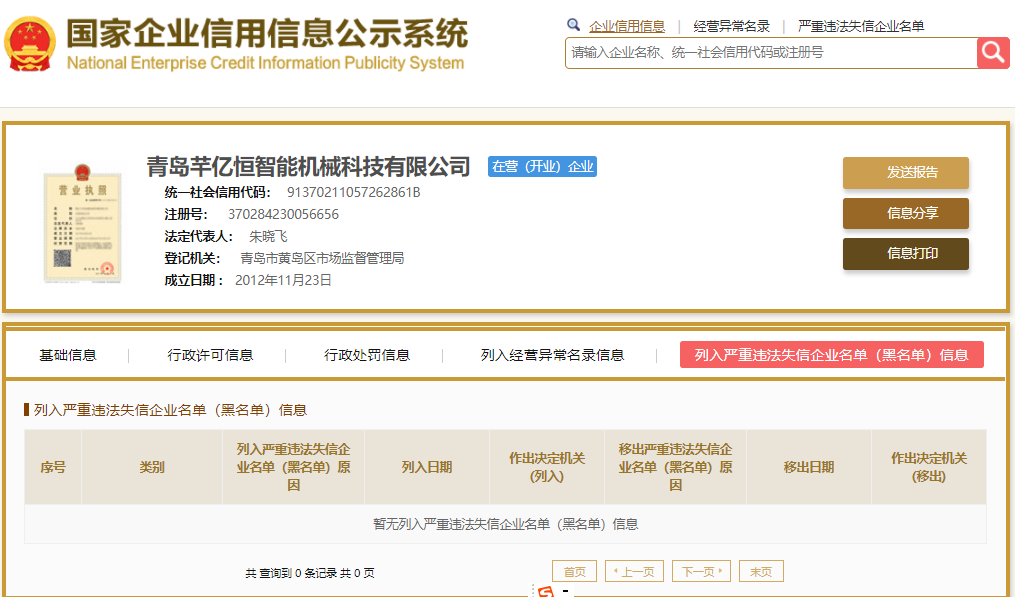
Task: Go to 首页 pagination button
Action: tap(574, 571)
